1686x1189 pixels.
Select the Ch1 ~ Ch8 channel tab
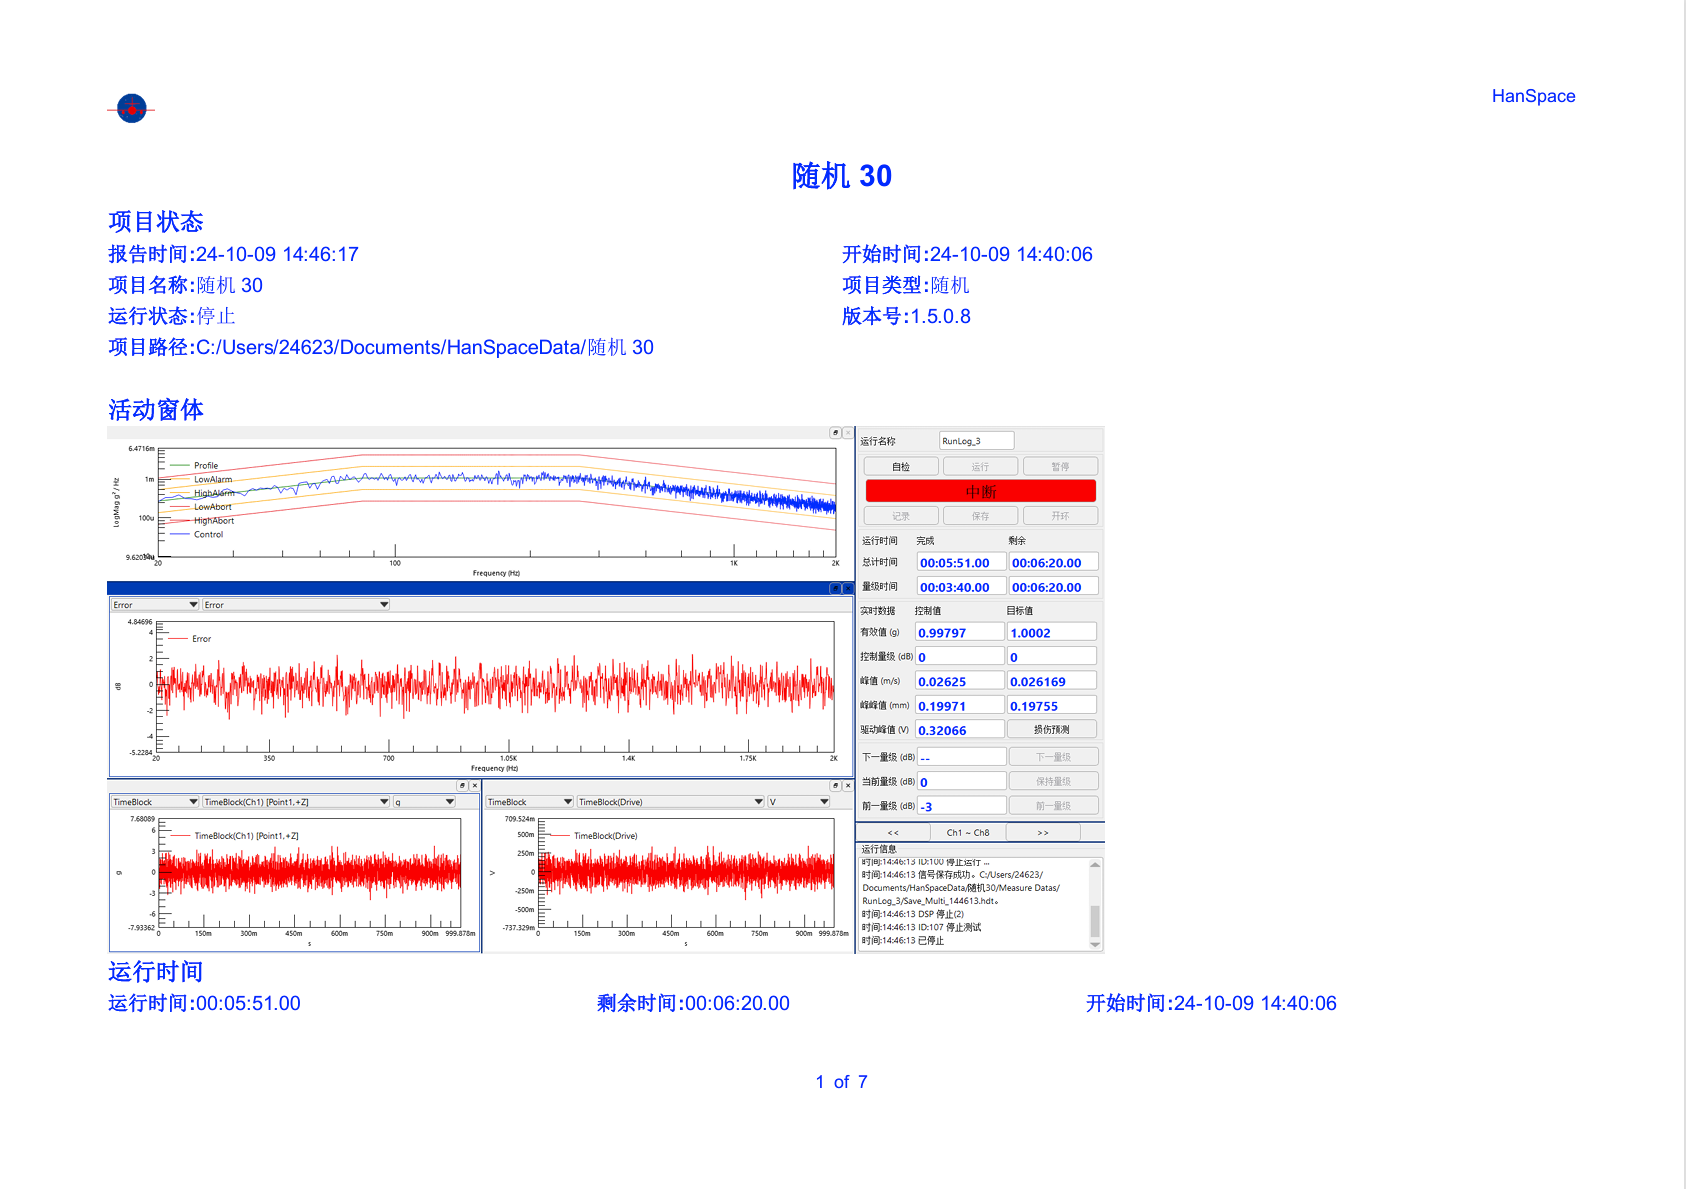tap(968, 833)
